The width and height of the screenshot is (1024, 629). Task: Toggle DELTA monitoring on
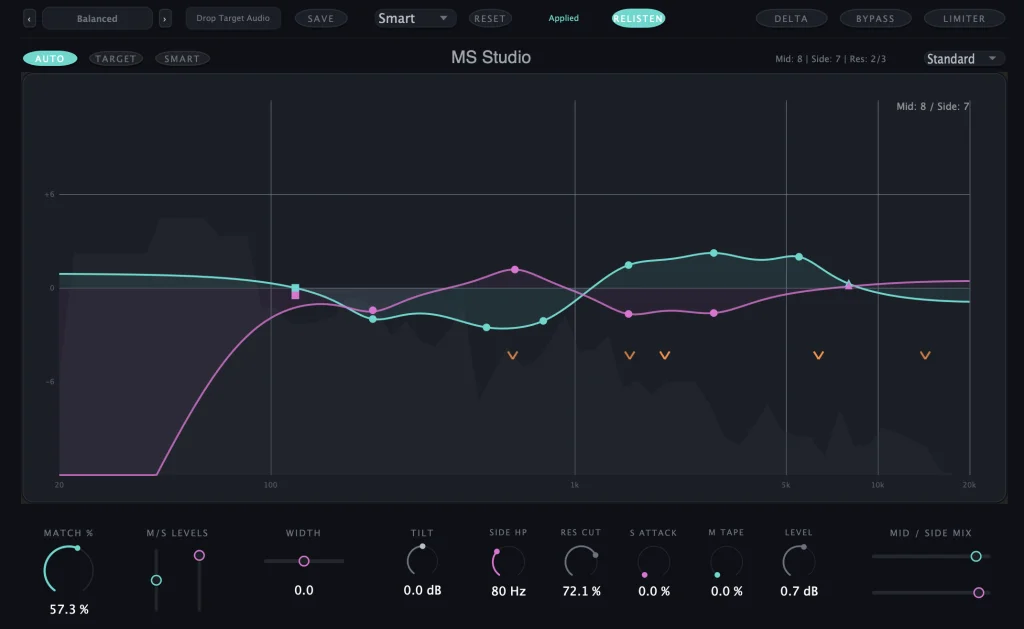point(791,18)
